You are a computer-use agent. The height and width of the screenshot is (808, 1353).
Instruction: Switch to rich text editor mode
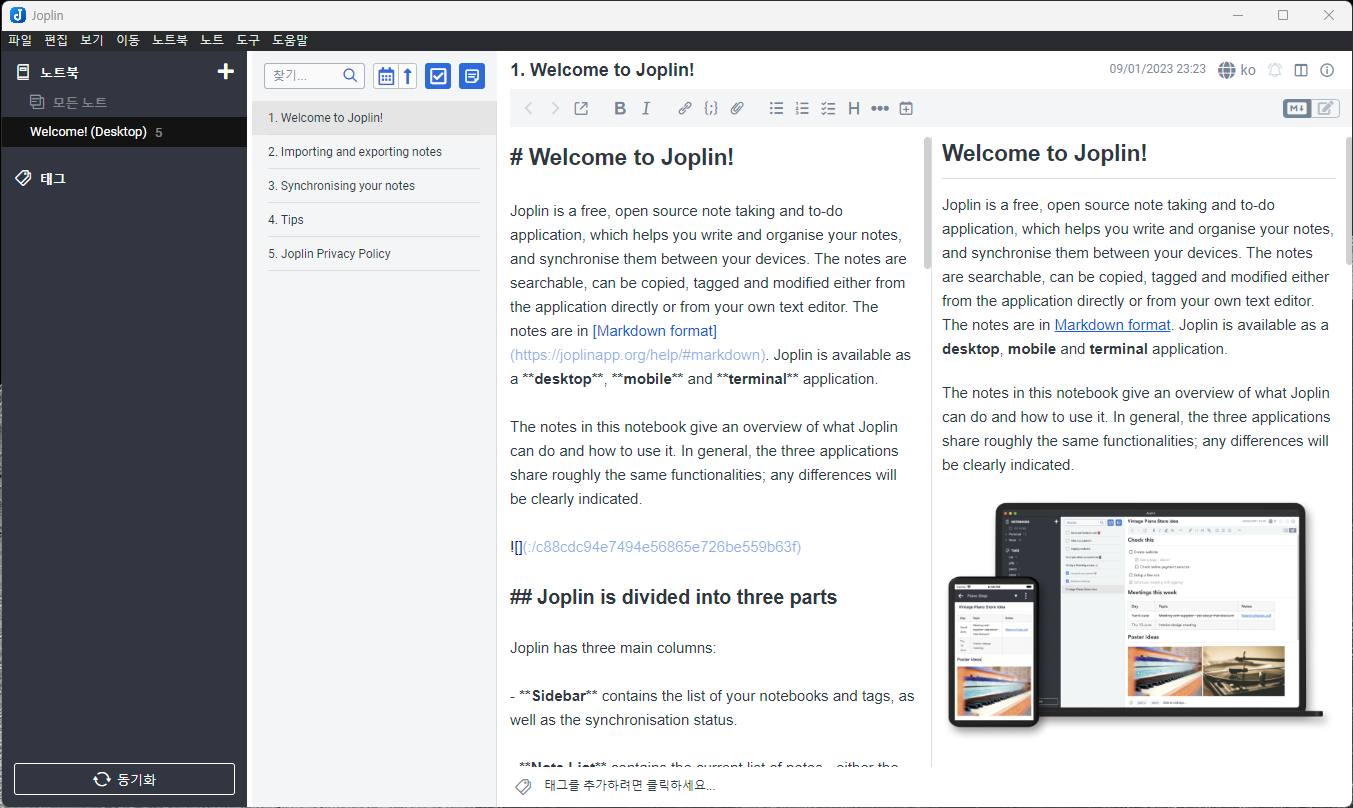[x=1325, y=108]
